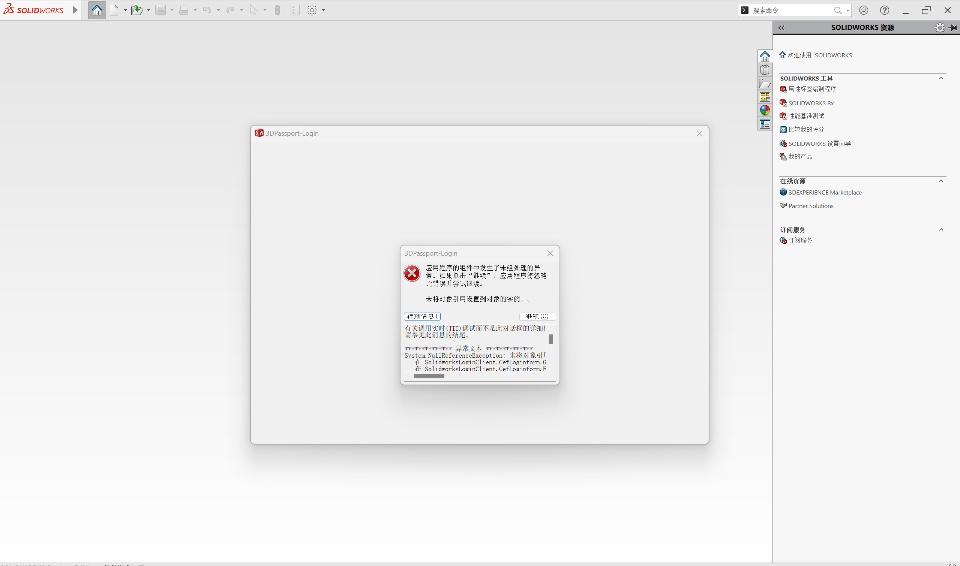
Task: Open the Welcome to SOLIDWORKS link
Action: pos(816,55)
